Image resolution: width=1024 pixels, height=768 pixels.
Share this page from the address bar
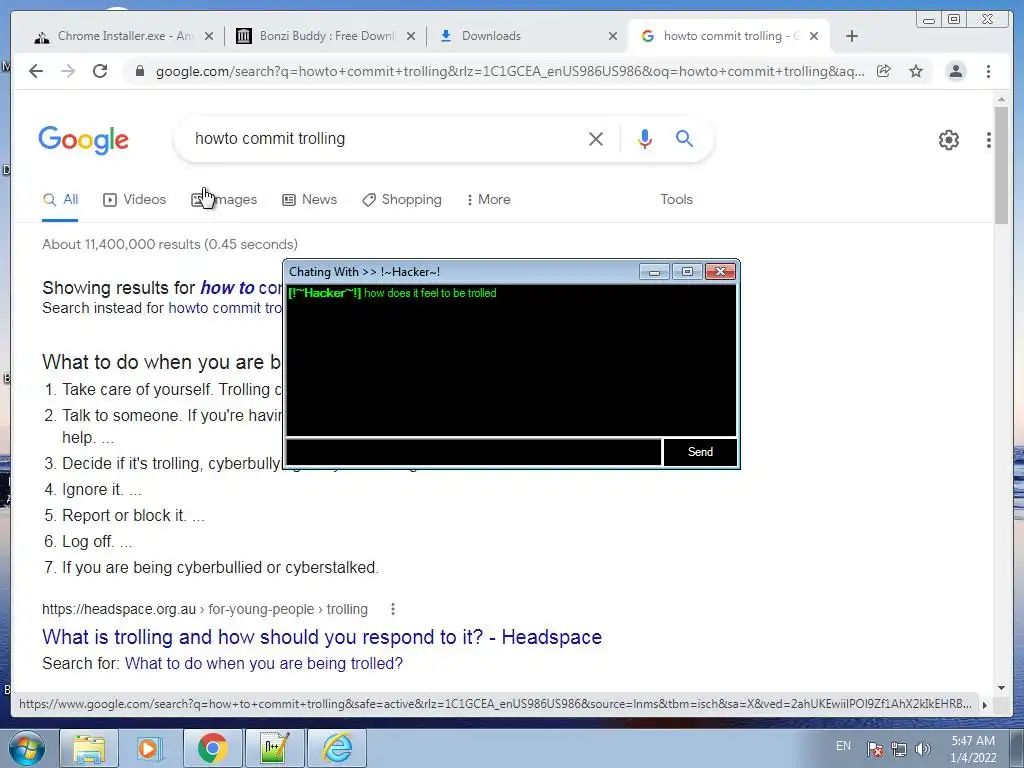point(884,71)
